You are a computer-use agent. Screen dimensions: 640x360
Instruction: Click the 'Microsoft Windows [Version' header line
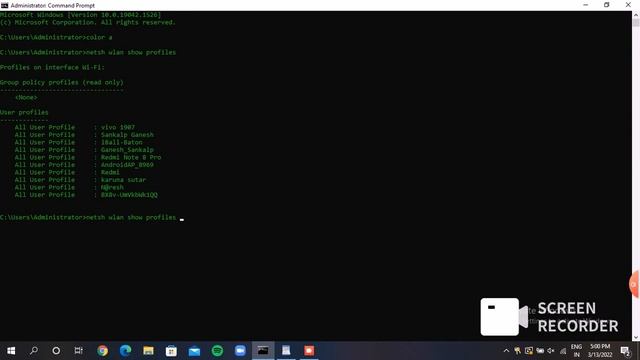click(80, 15)
